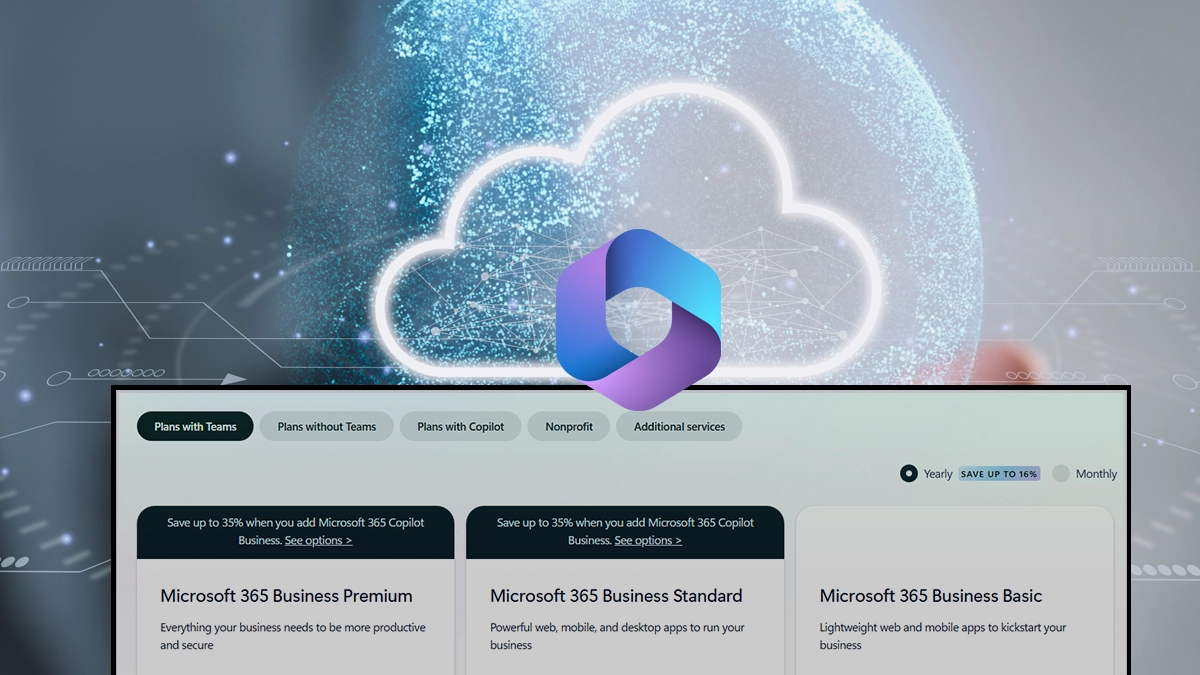The width and height of the screenshot is (1200, 675).
Task: Select the Plans with Teams tab
Action: coord(195,426)
